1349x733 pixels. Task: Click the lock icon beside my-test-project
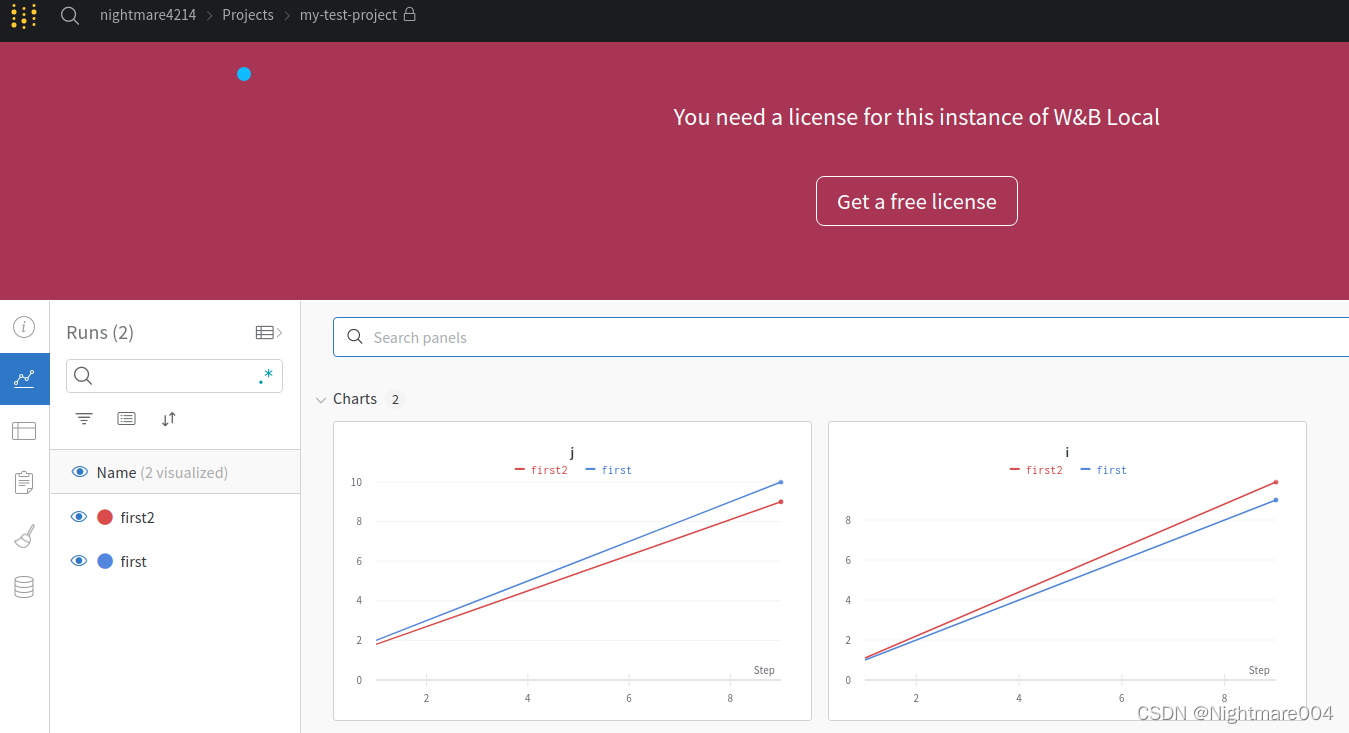point(409,15)
